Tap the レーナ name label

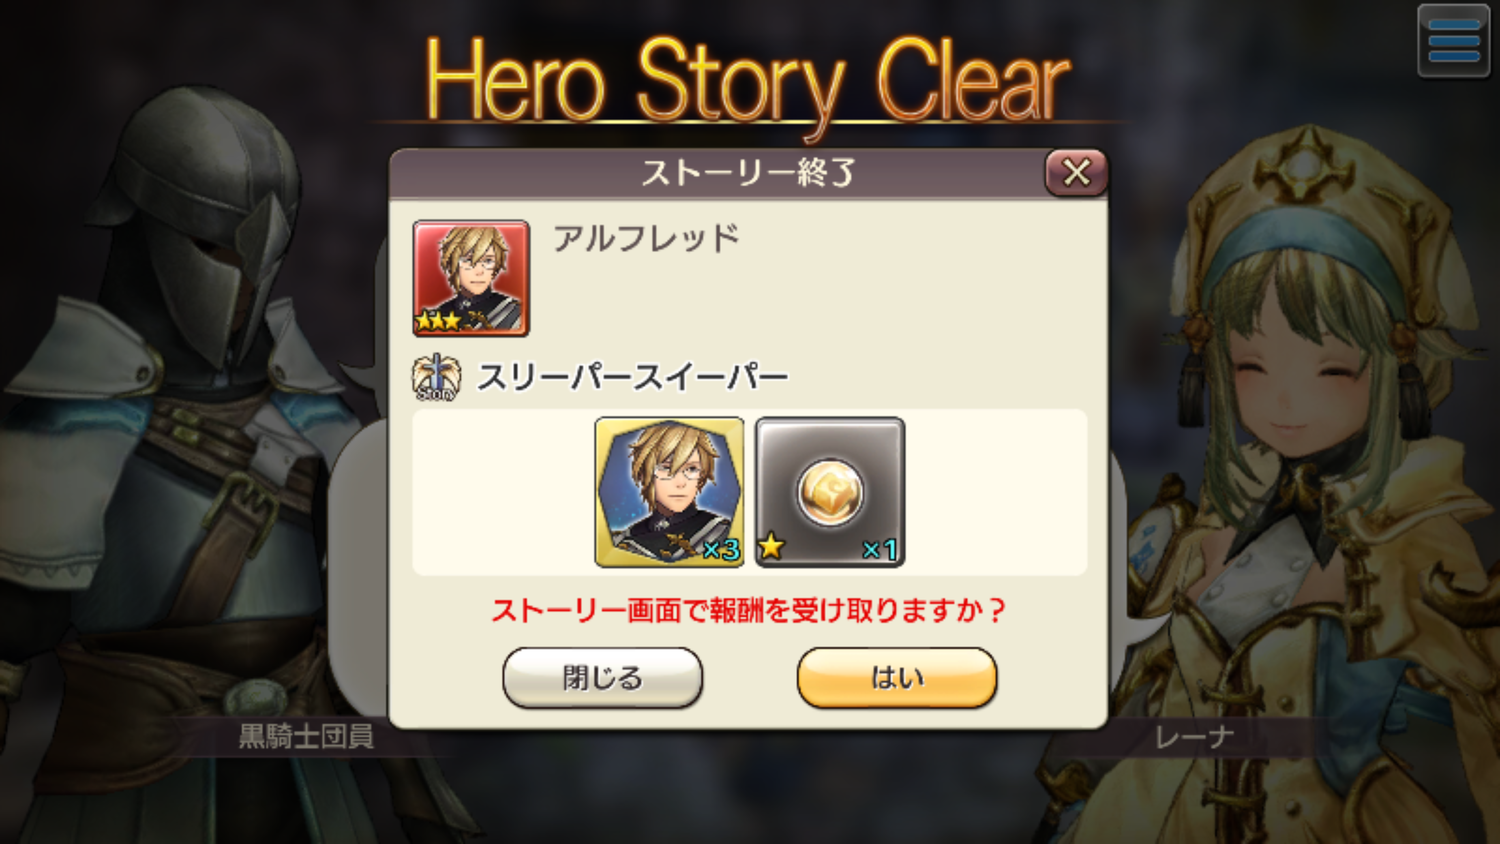pos(1194,738)
